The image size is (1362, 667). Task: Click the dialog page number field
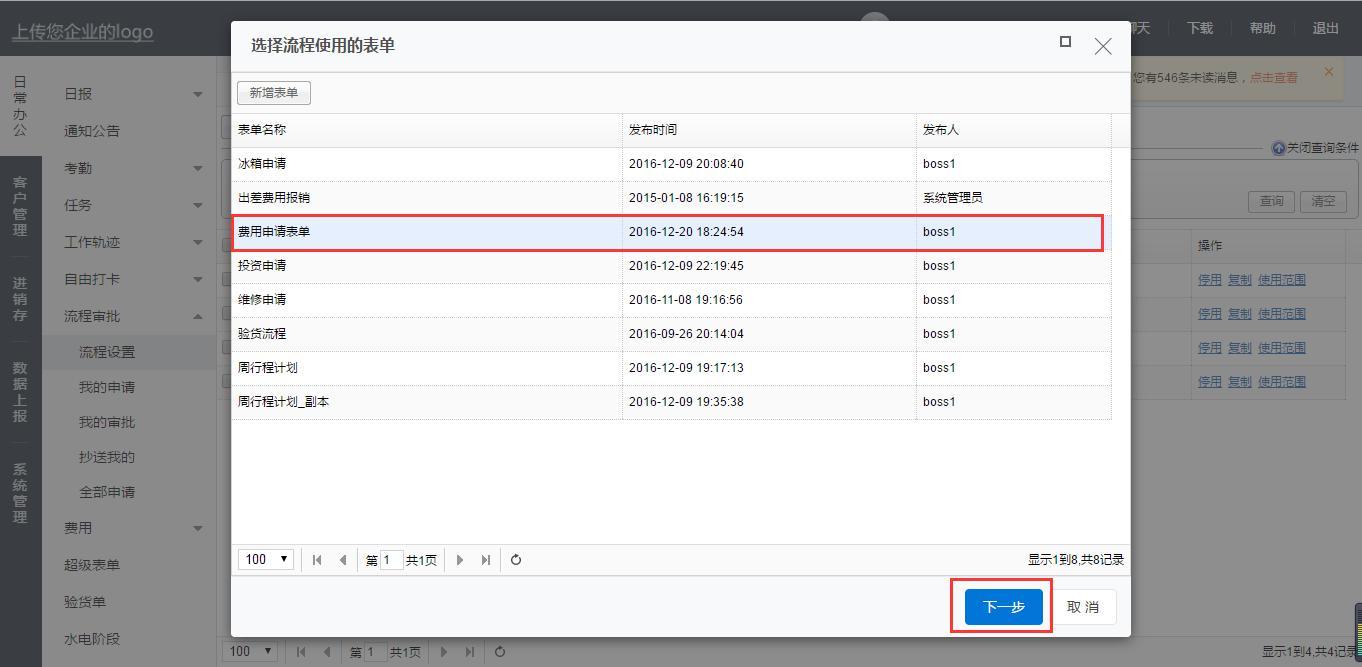(x=391, y=560)
